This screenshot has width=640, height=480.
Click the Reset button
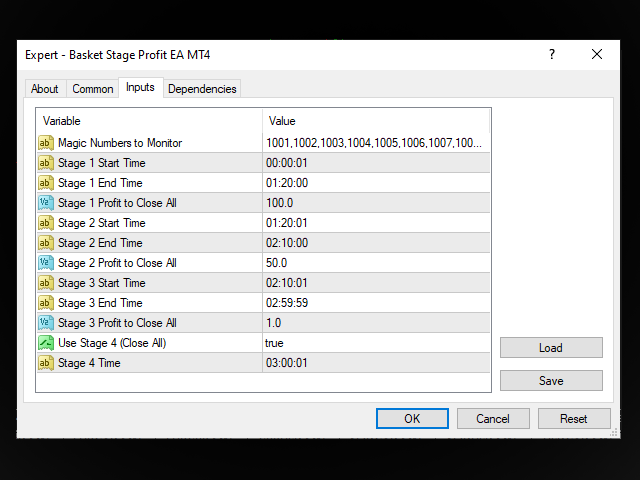click(x=574, y=419)
